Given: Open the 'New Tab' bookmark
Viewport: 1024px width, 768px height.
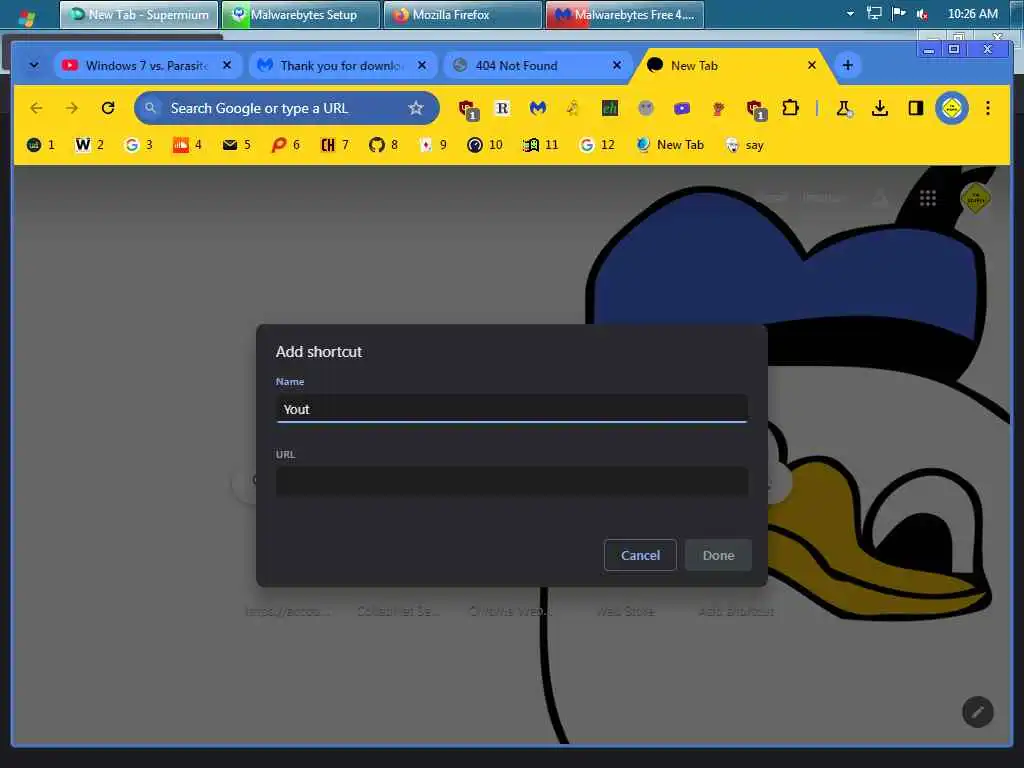Looking at the screenshot, I should click(670, 145).
